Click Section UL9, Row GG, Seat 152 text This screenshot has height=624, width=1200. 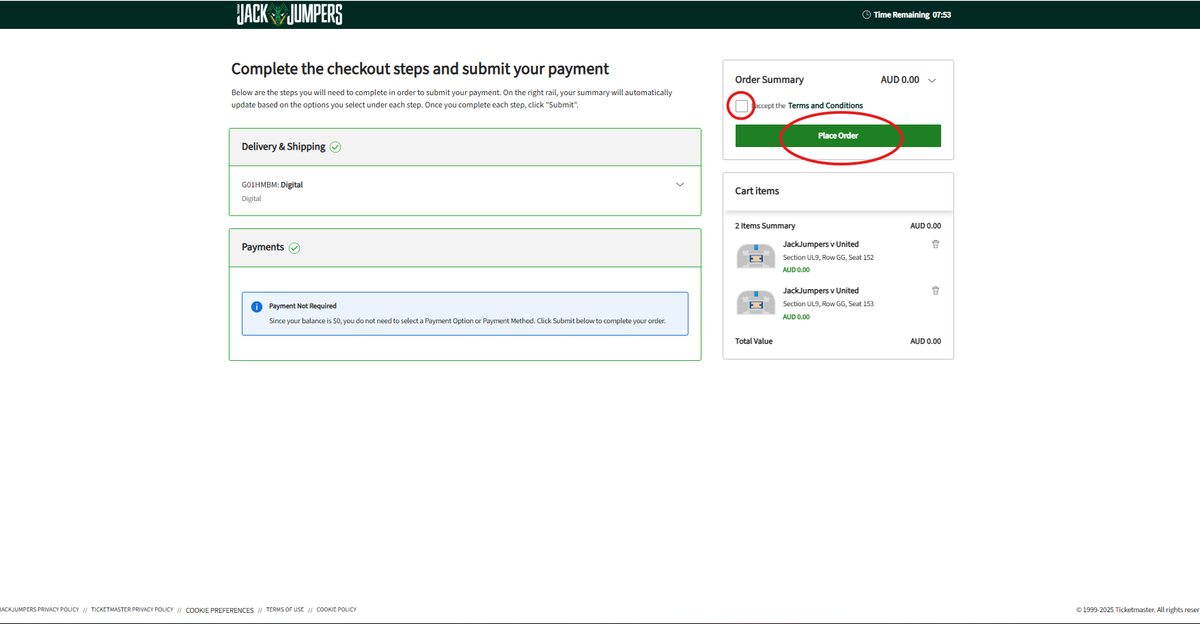coord(828,257)
